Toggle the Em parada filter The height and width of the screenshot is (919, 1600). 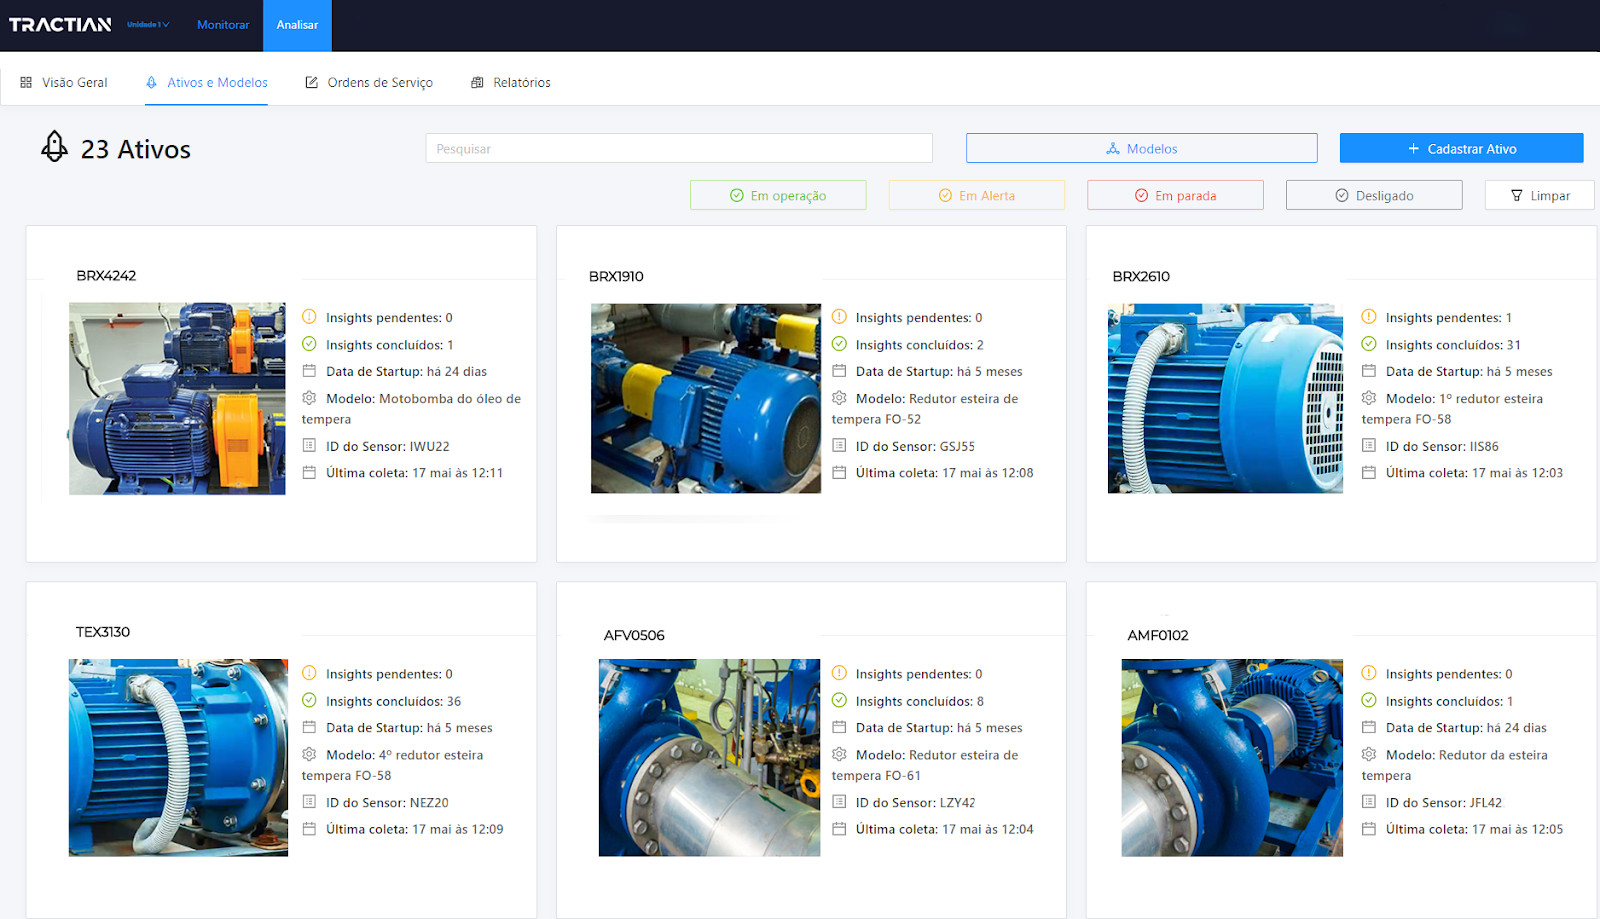pos(1175,195)
